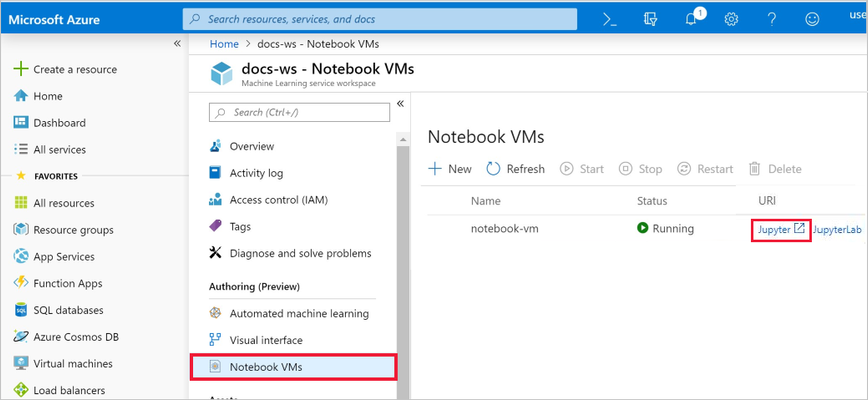Click the green plus Create a resource icon
This screenshot has height=400, width=868.
point(20,69)
